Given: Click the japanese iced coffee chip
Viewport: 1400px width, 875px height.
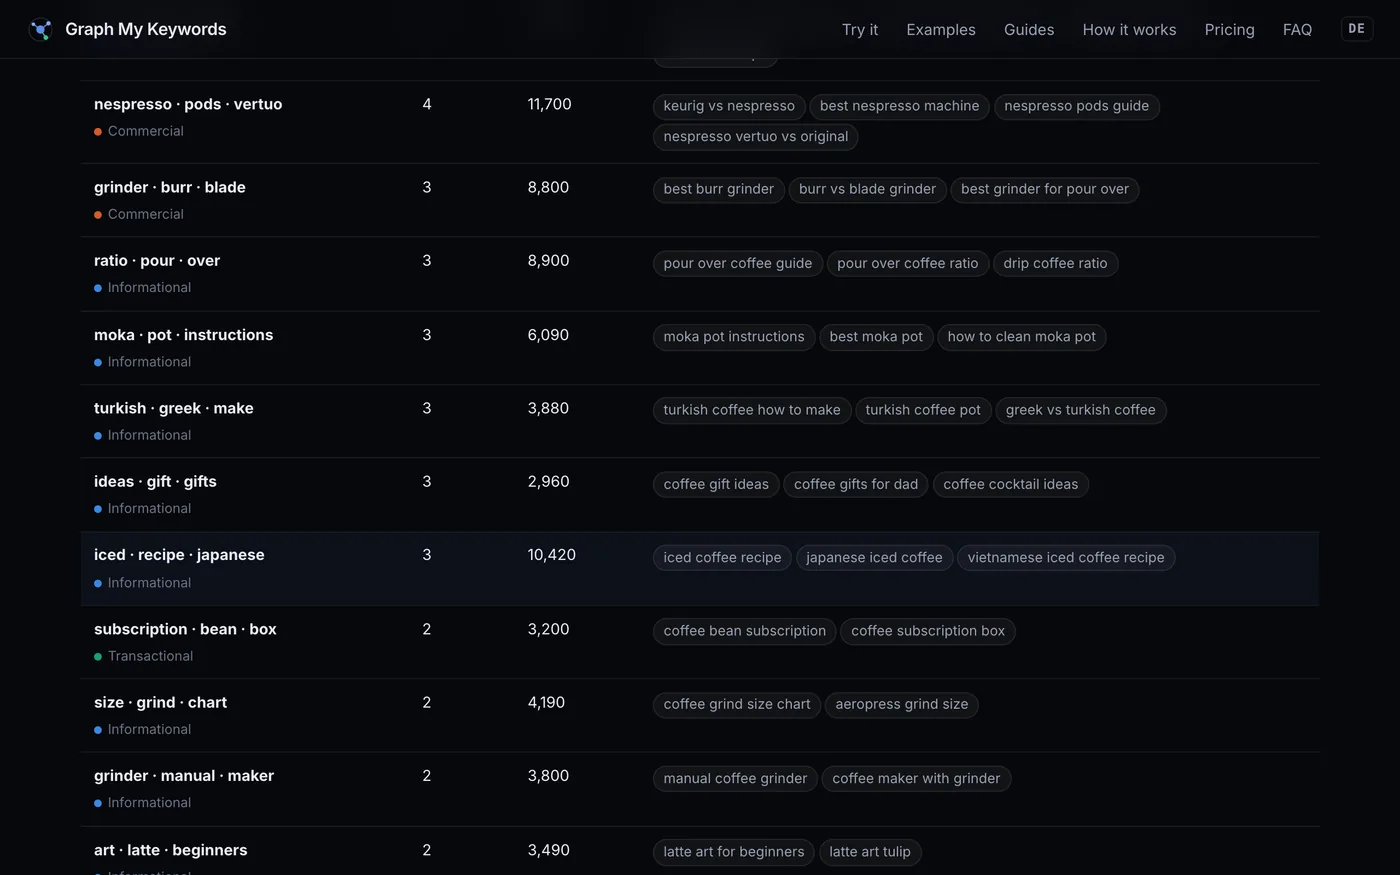Looking at the screenshot, I should [x=874, y=558].
